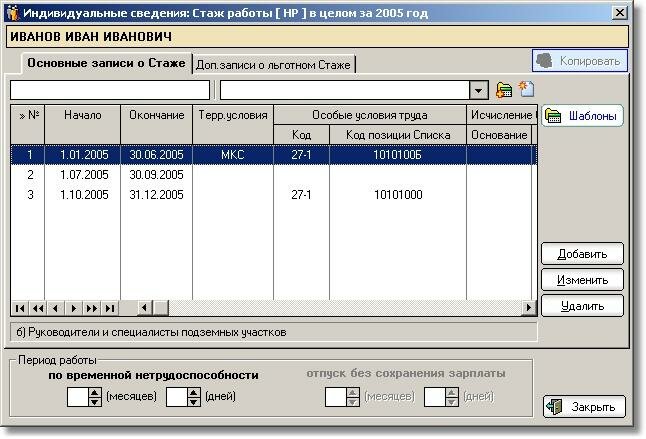646x439 pixels.
Task: Step to previous record arrow
Action: coord(56,308)
